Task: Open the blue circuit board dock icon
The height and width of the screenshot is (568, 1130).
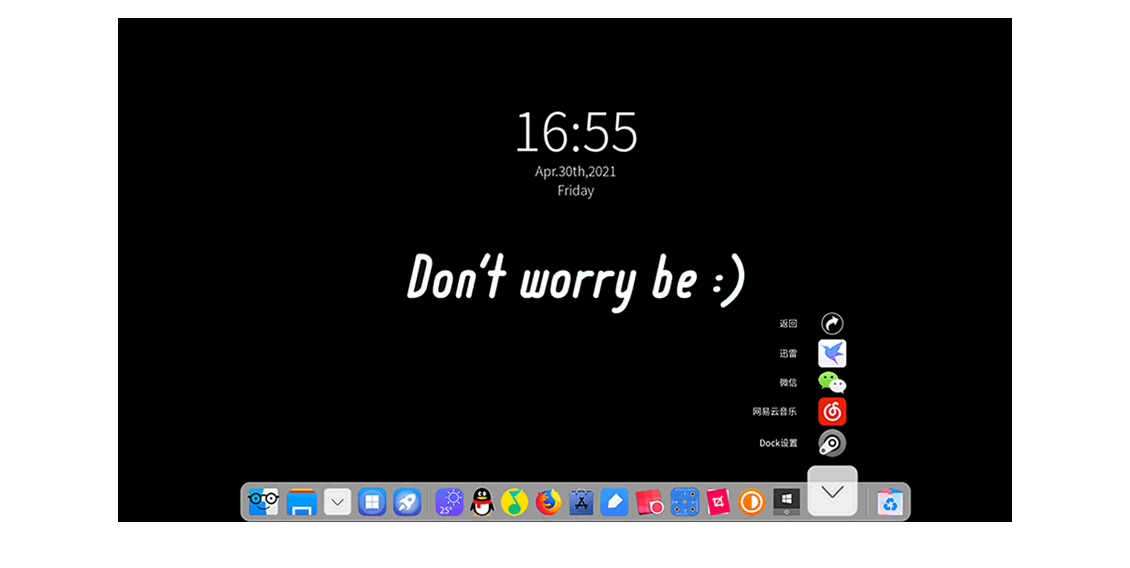Action: 685,502
